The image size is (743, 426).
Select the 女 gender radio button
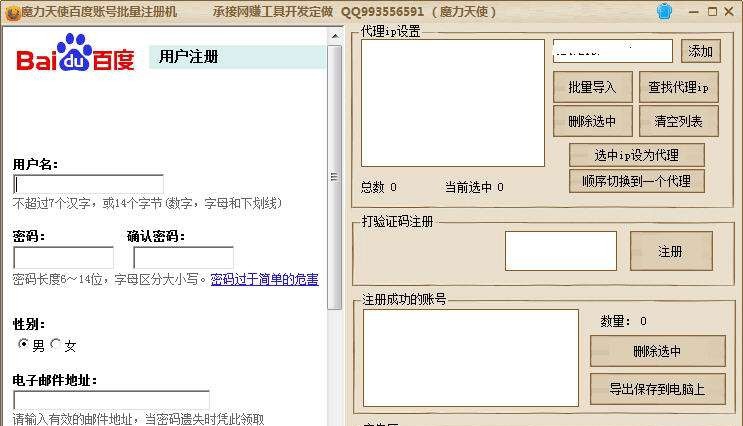55,344
